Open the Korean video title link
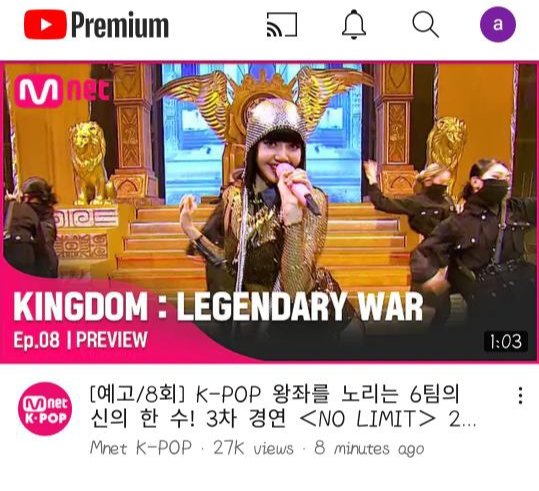 coord(283,406)
